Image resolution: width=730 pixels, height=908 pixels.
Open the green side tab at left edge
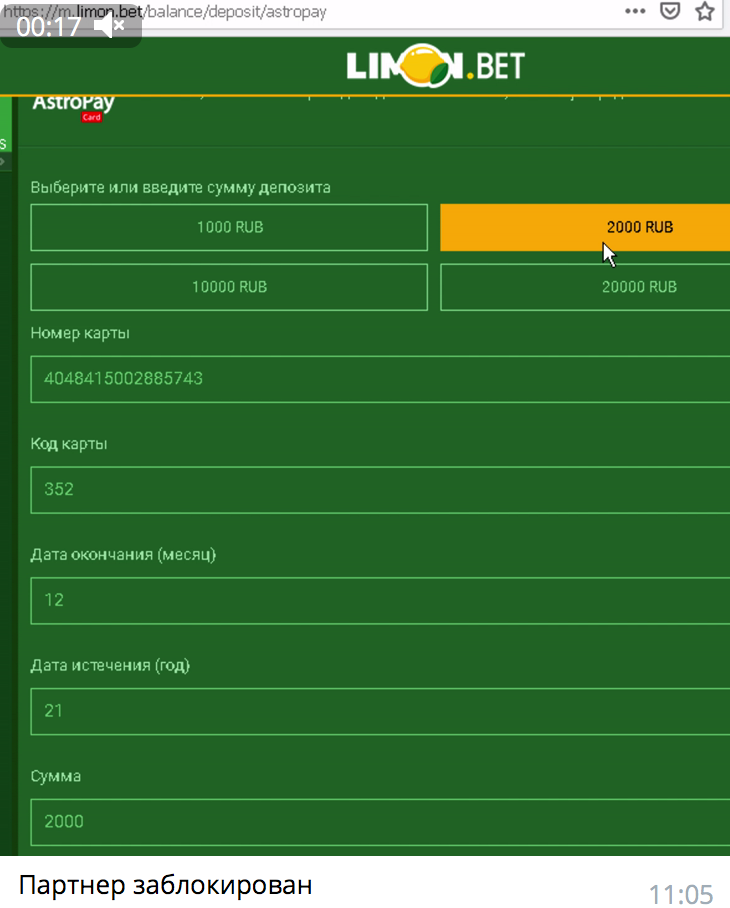[5, 125]
